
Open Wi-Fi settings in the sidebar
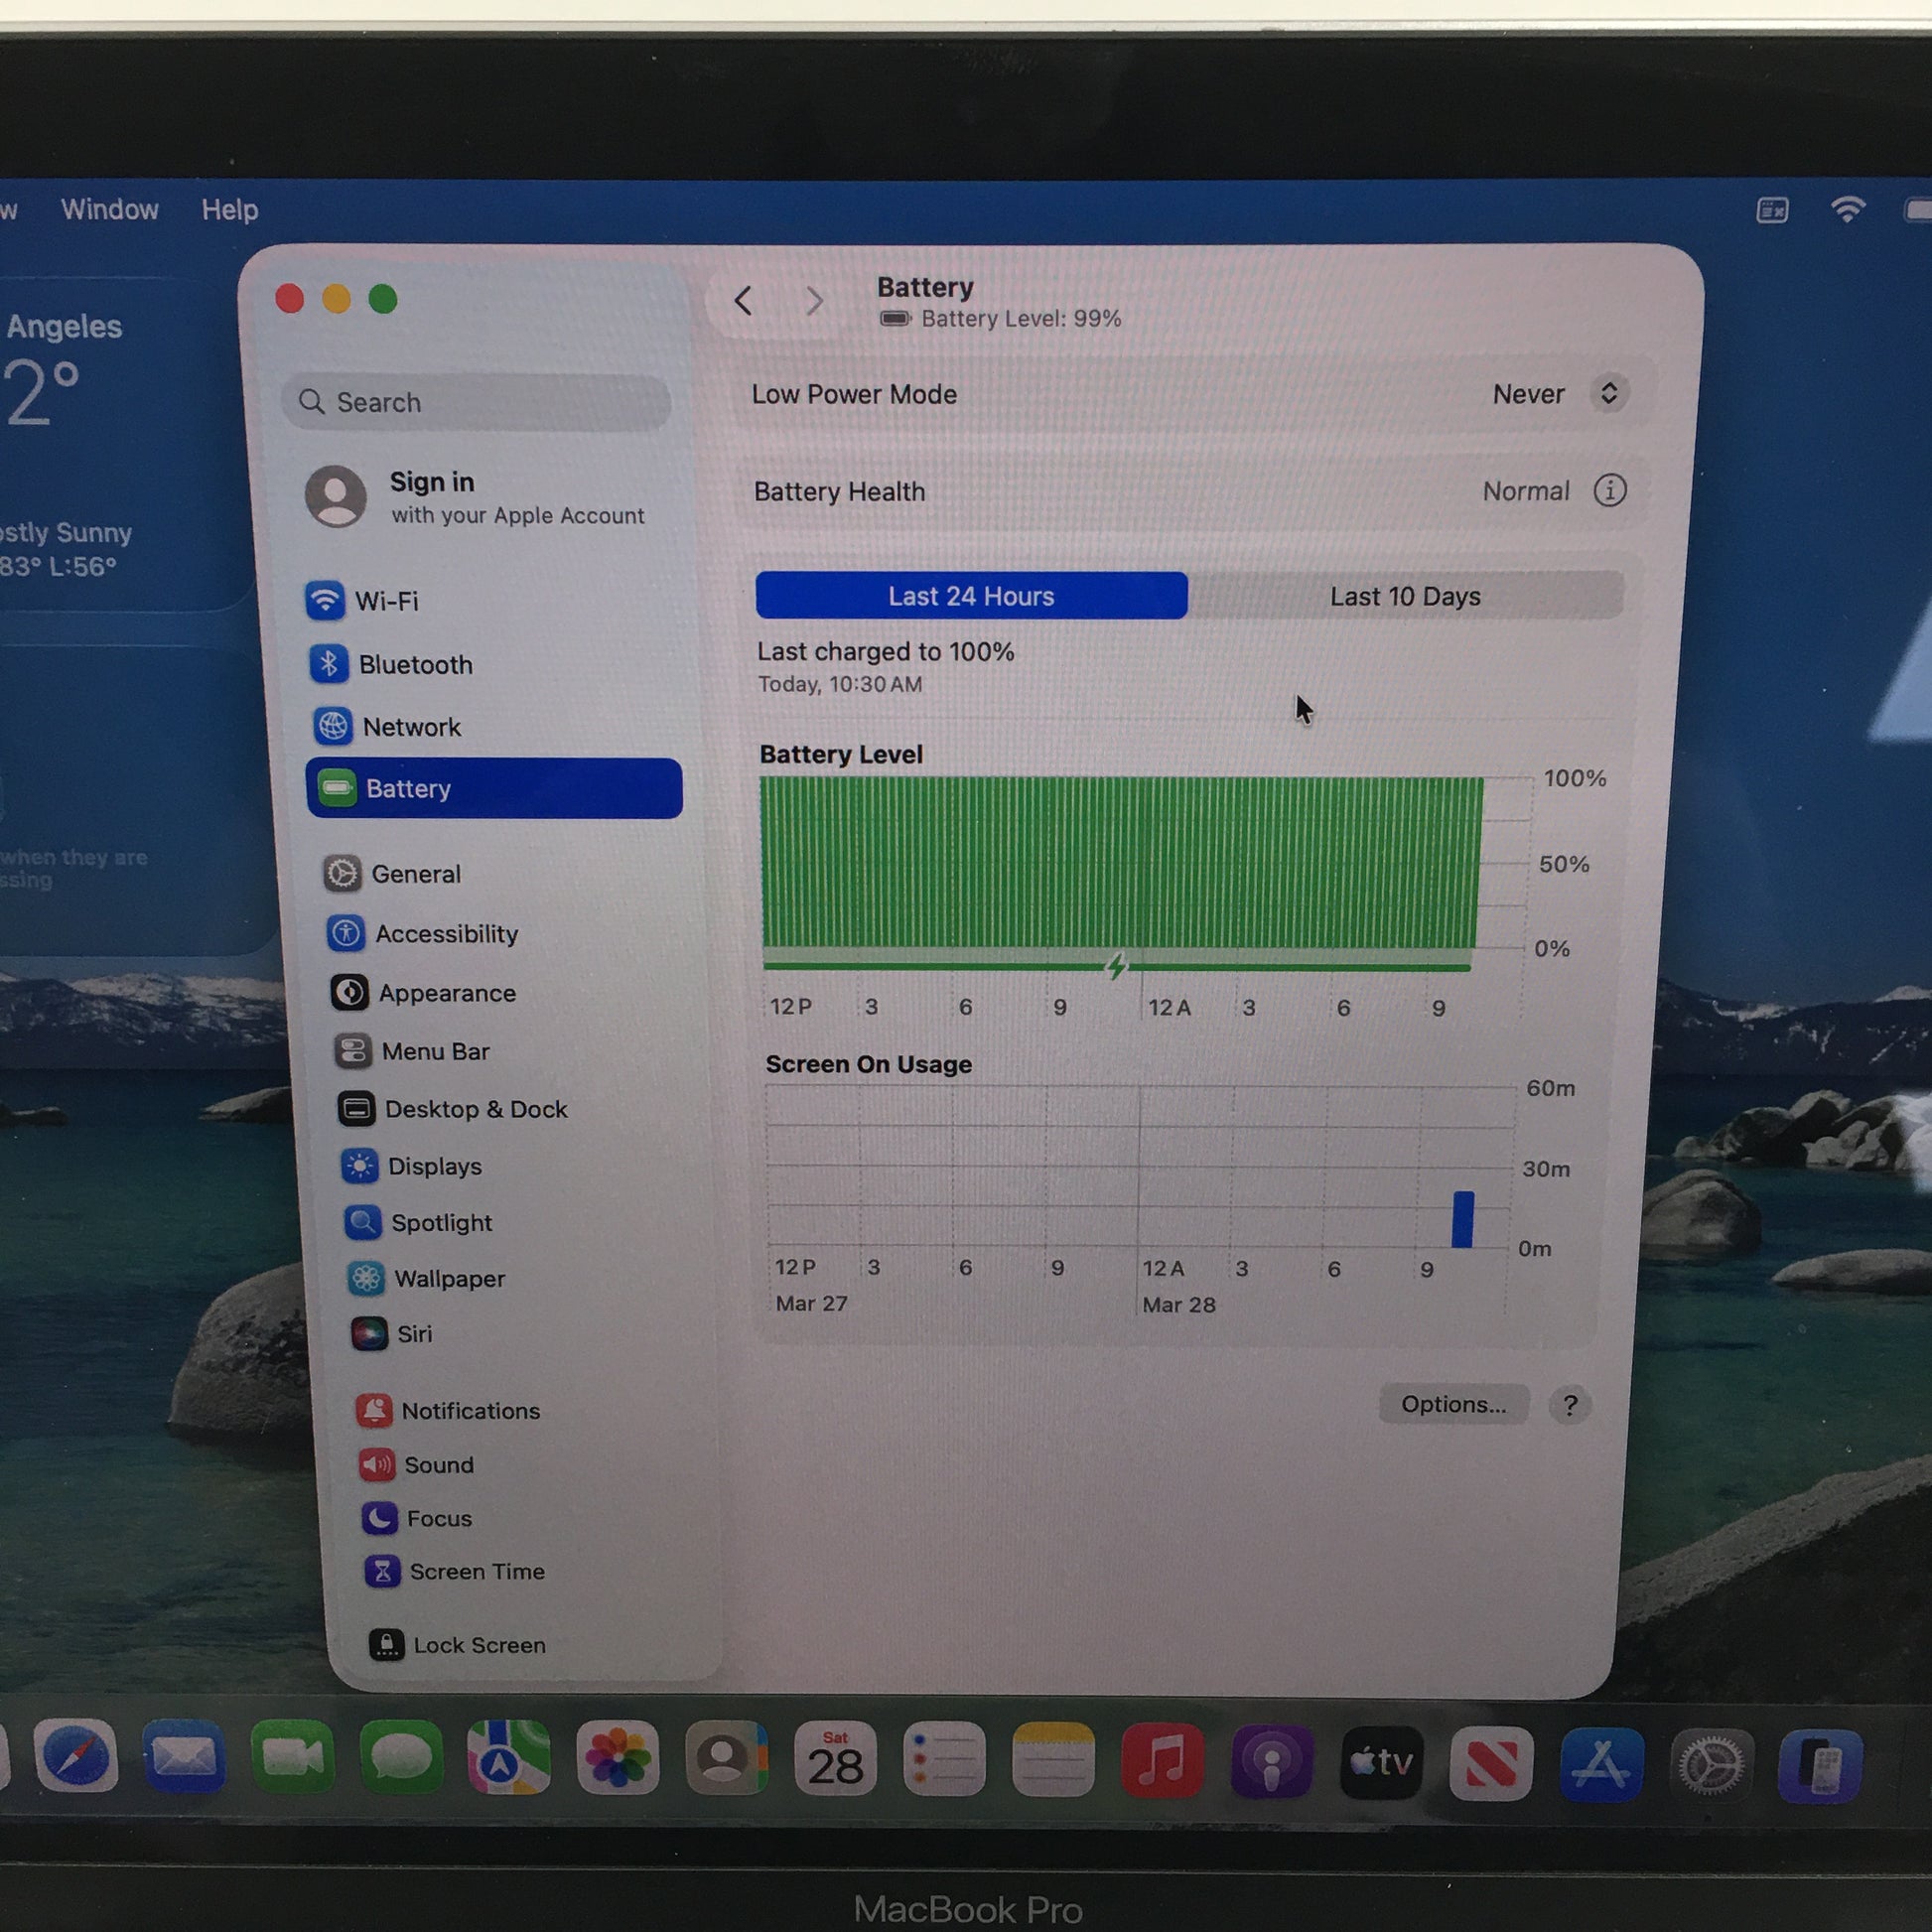[x=385, y=601]
